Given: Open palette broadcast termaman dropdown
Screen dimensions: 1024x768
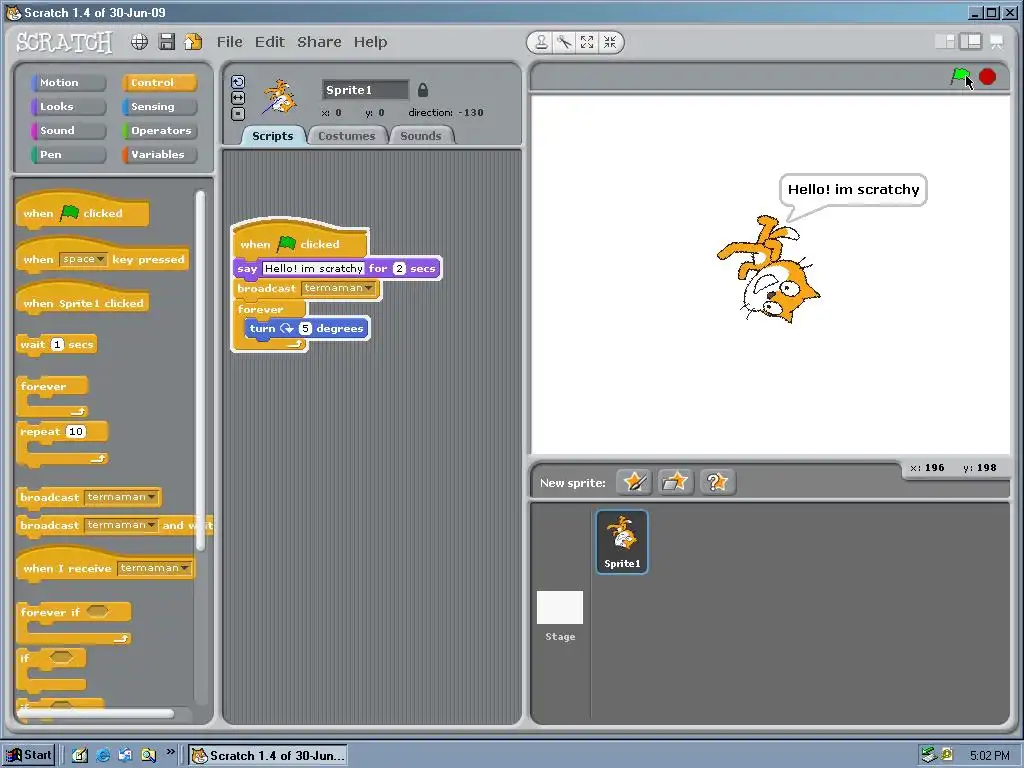Looking at the screenshot, I should [x=121, y=497].
